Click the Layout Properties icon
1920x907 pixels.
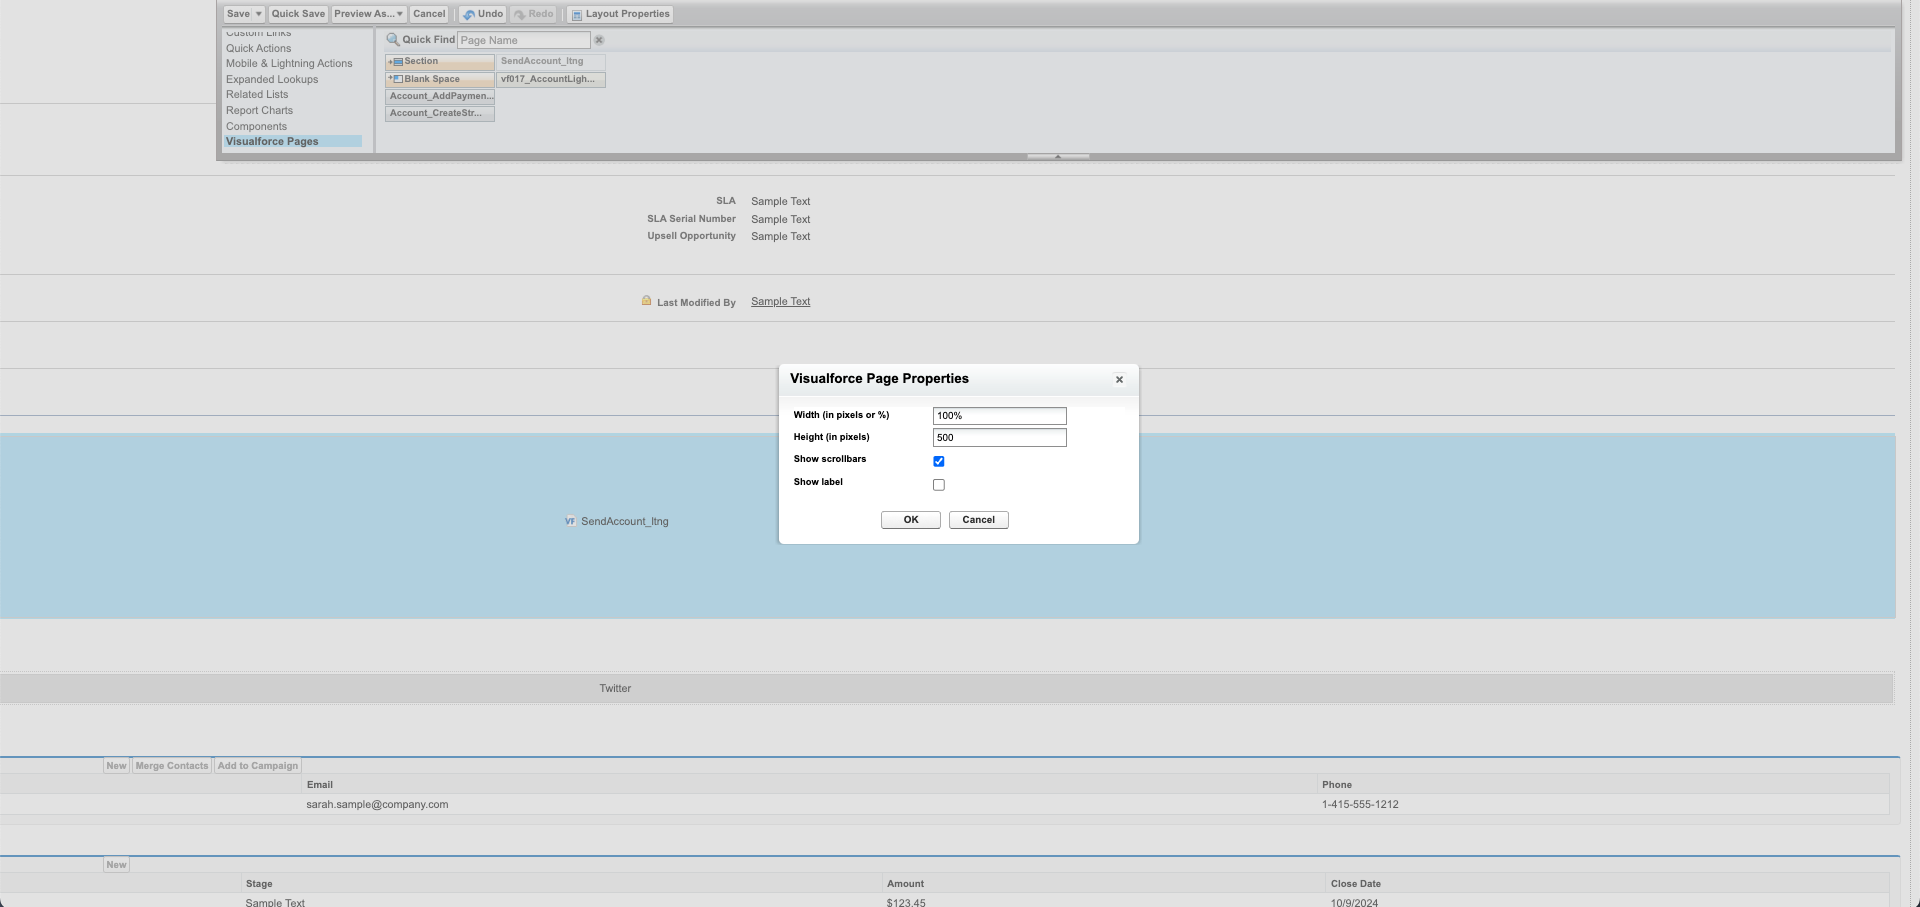tap(577, 14)
